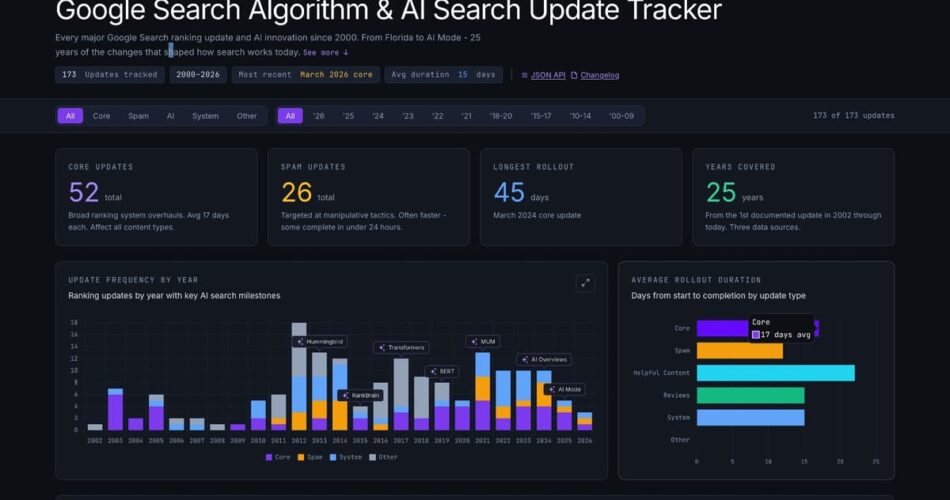Click the JSON API list icon
950x500 pixels.
pos(525,75)
